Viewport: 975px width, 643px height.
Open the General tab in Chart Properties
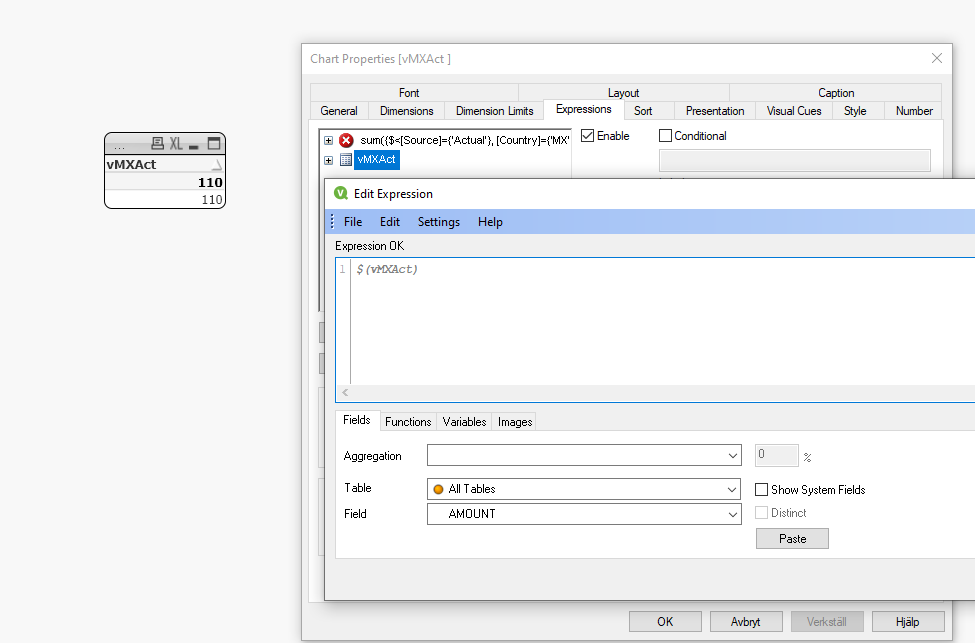click(x=339, y=111)
